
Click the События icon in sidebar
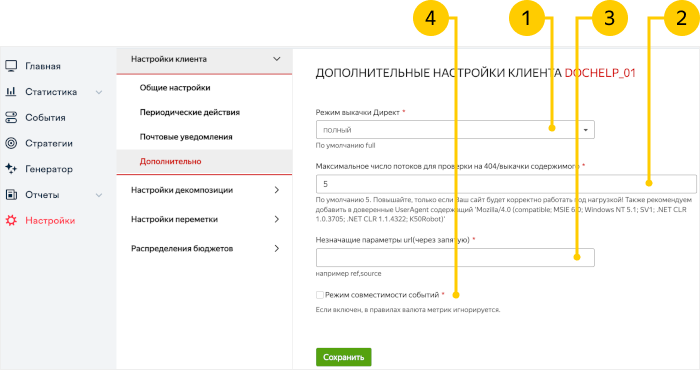point(11,117)
